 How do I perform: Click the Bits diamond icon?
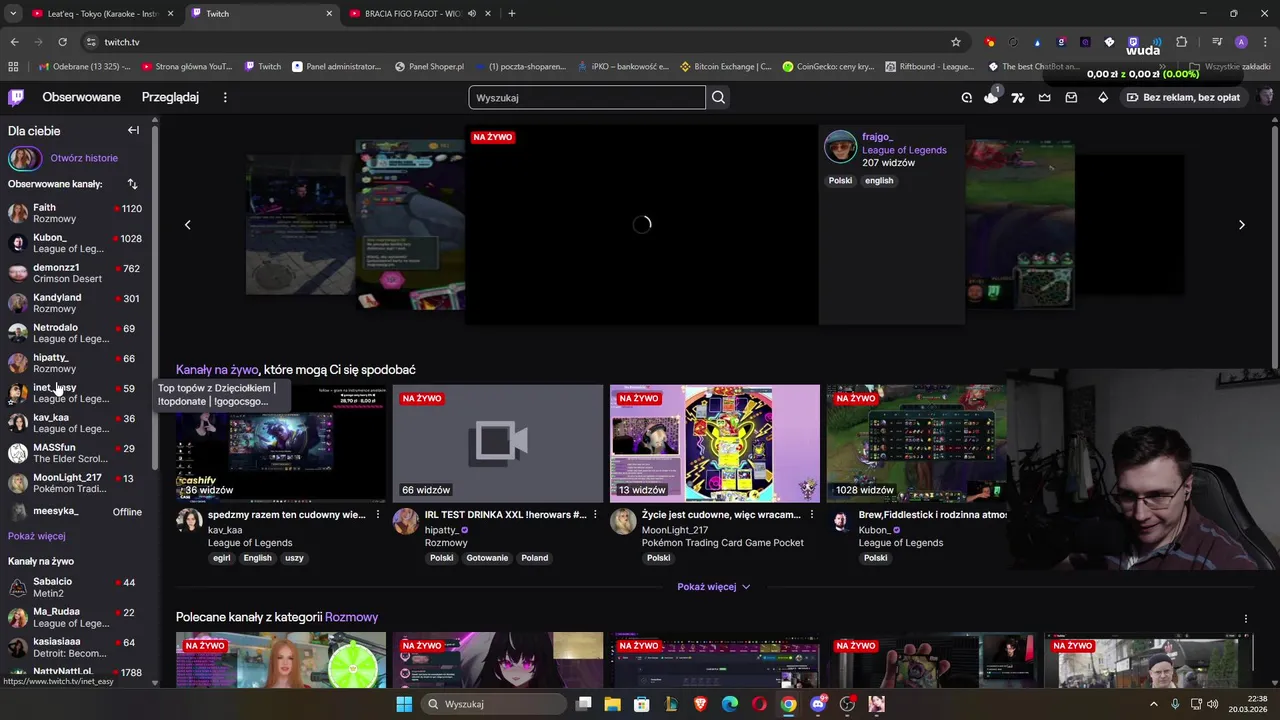coord(1103,97)
